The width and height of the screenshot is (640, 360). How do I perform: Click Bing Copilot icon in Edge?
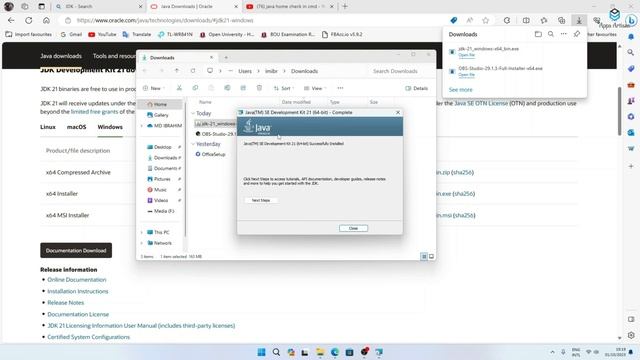(x=631, y=20)
